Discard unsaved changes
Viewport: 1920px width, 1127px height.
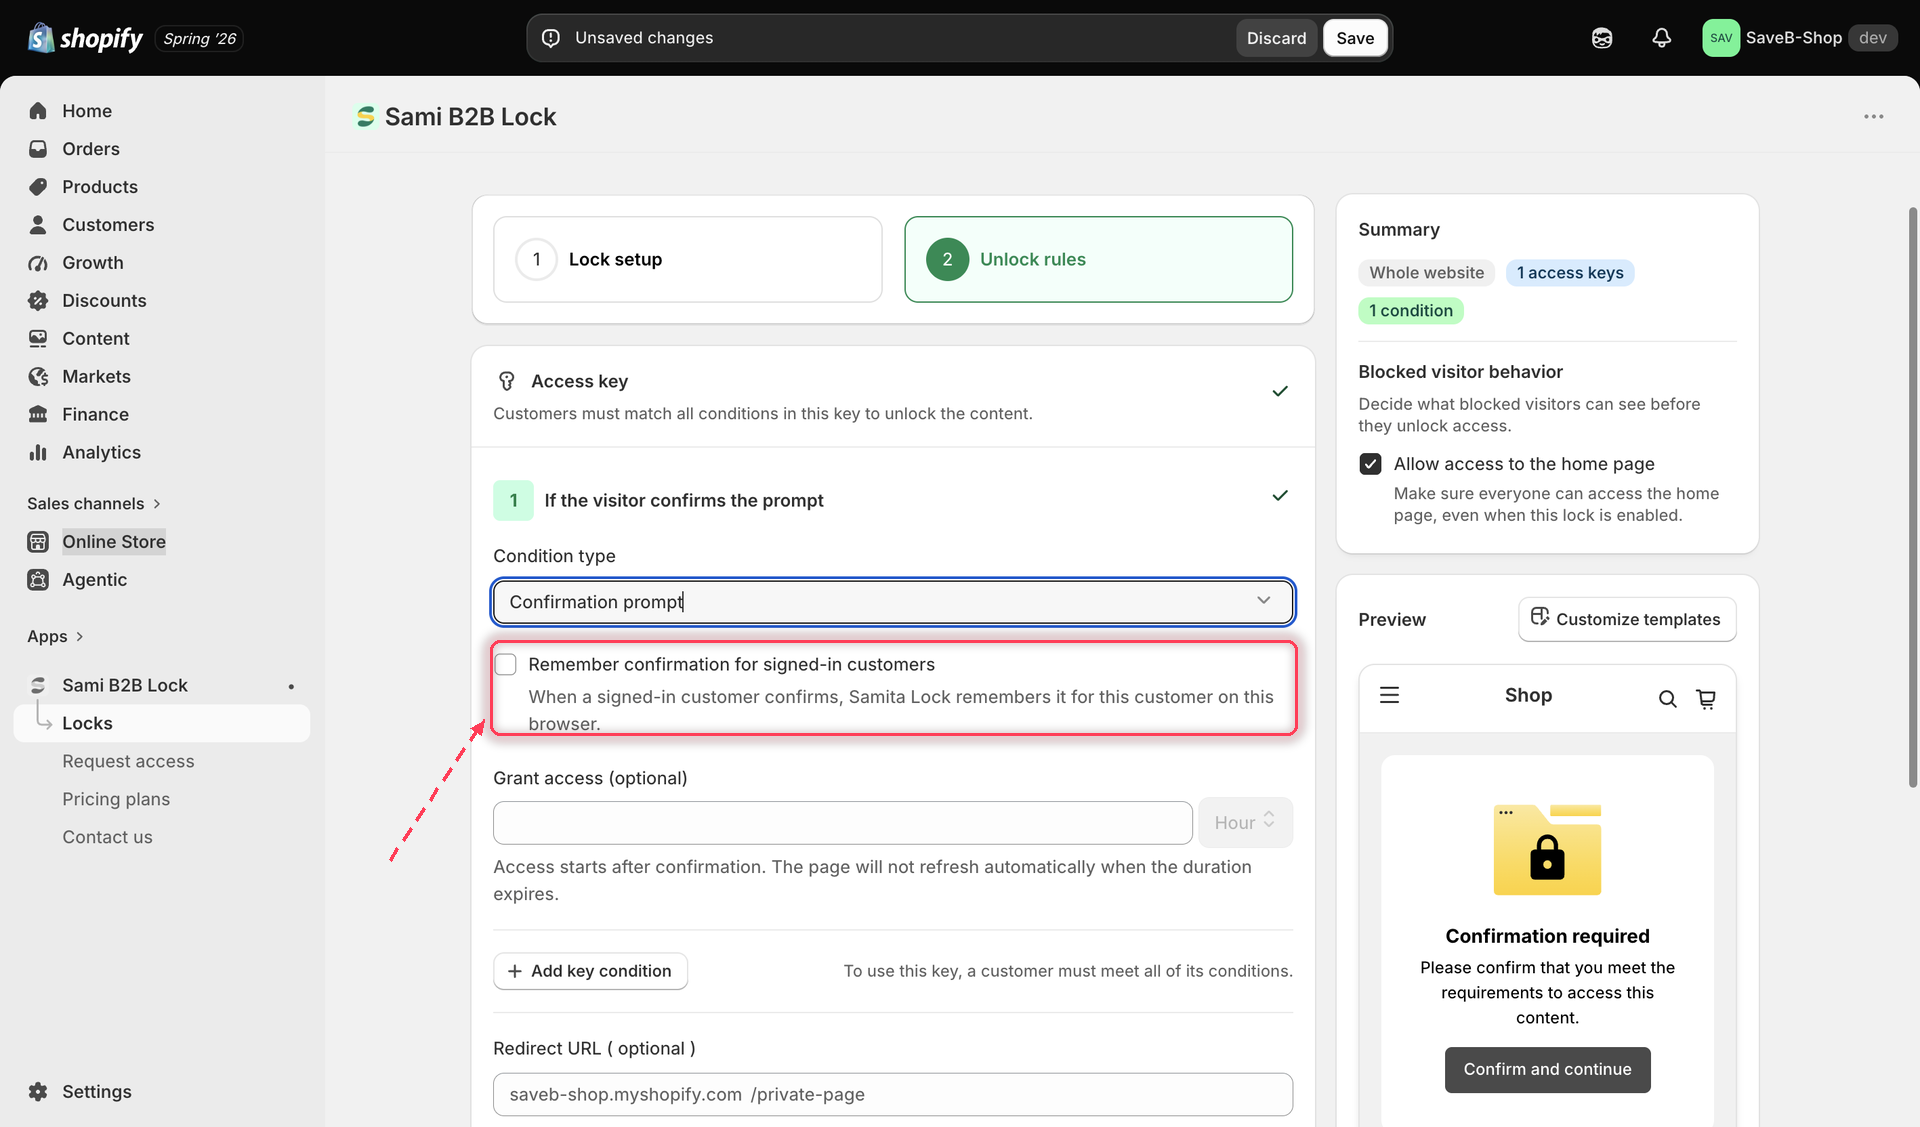1276,38
